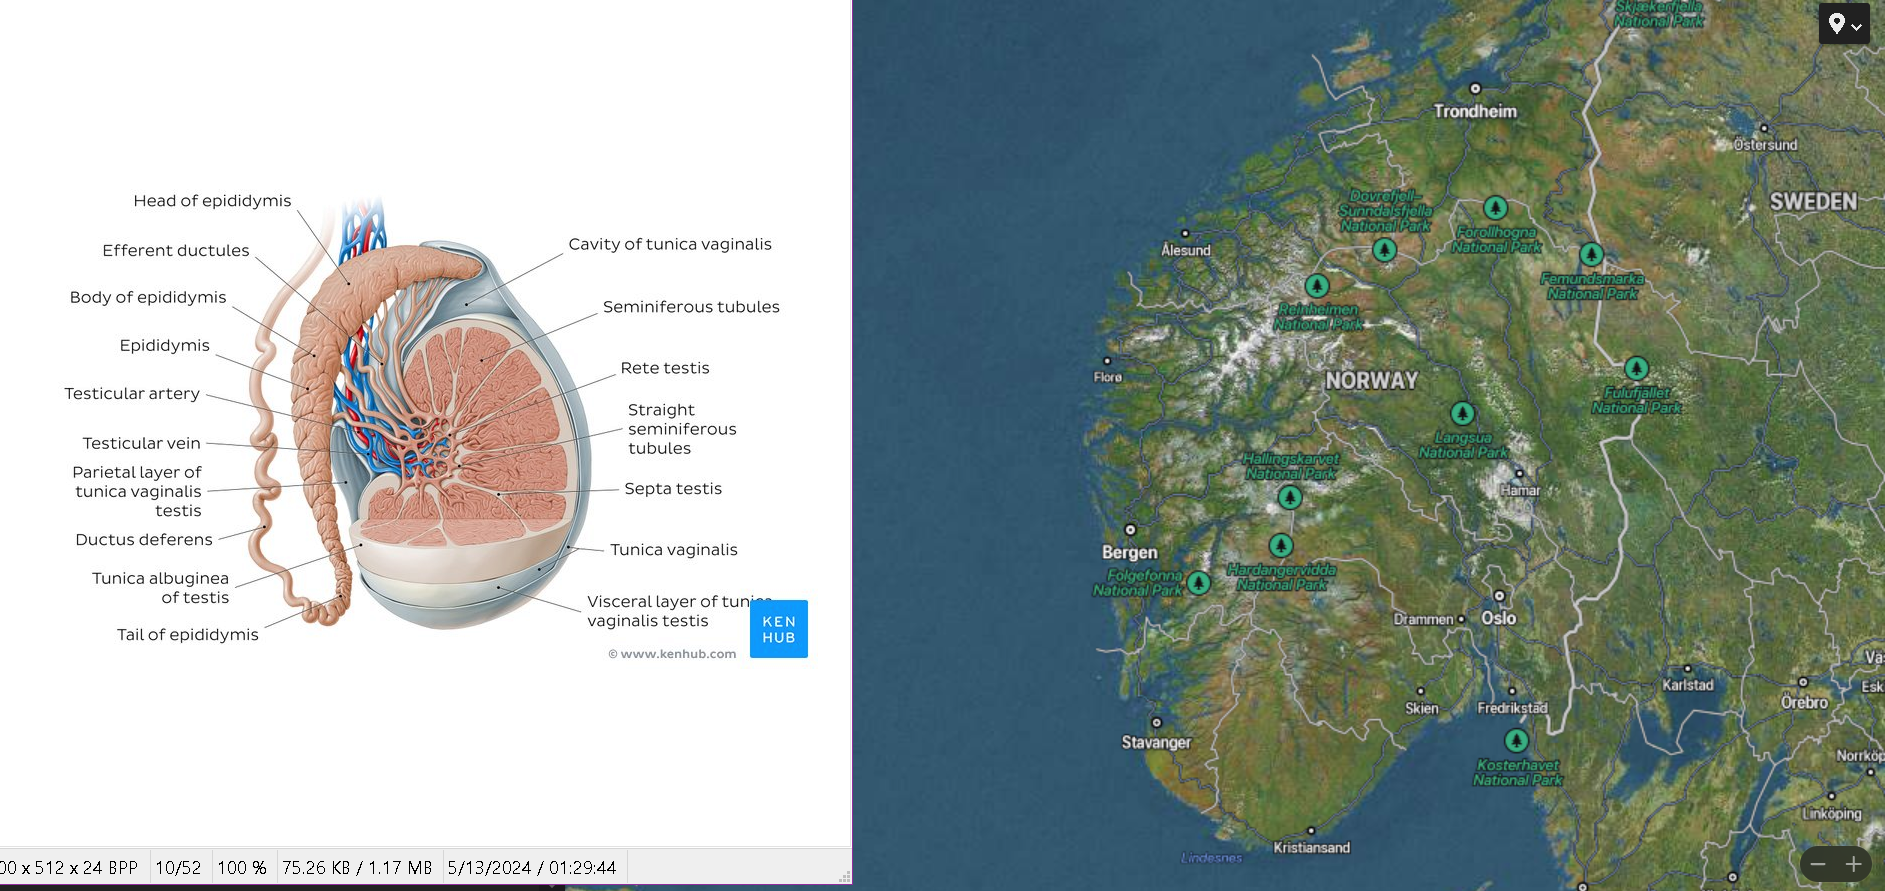Click the 'Body of epididymis' label

pos(148,298)
